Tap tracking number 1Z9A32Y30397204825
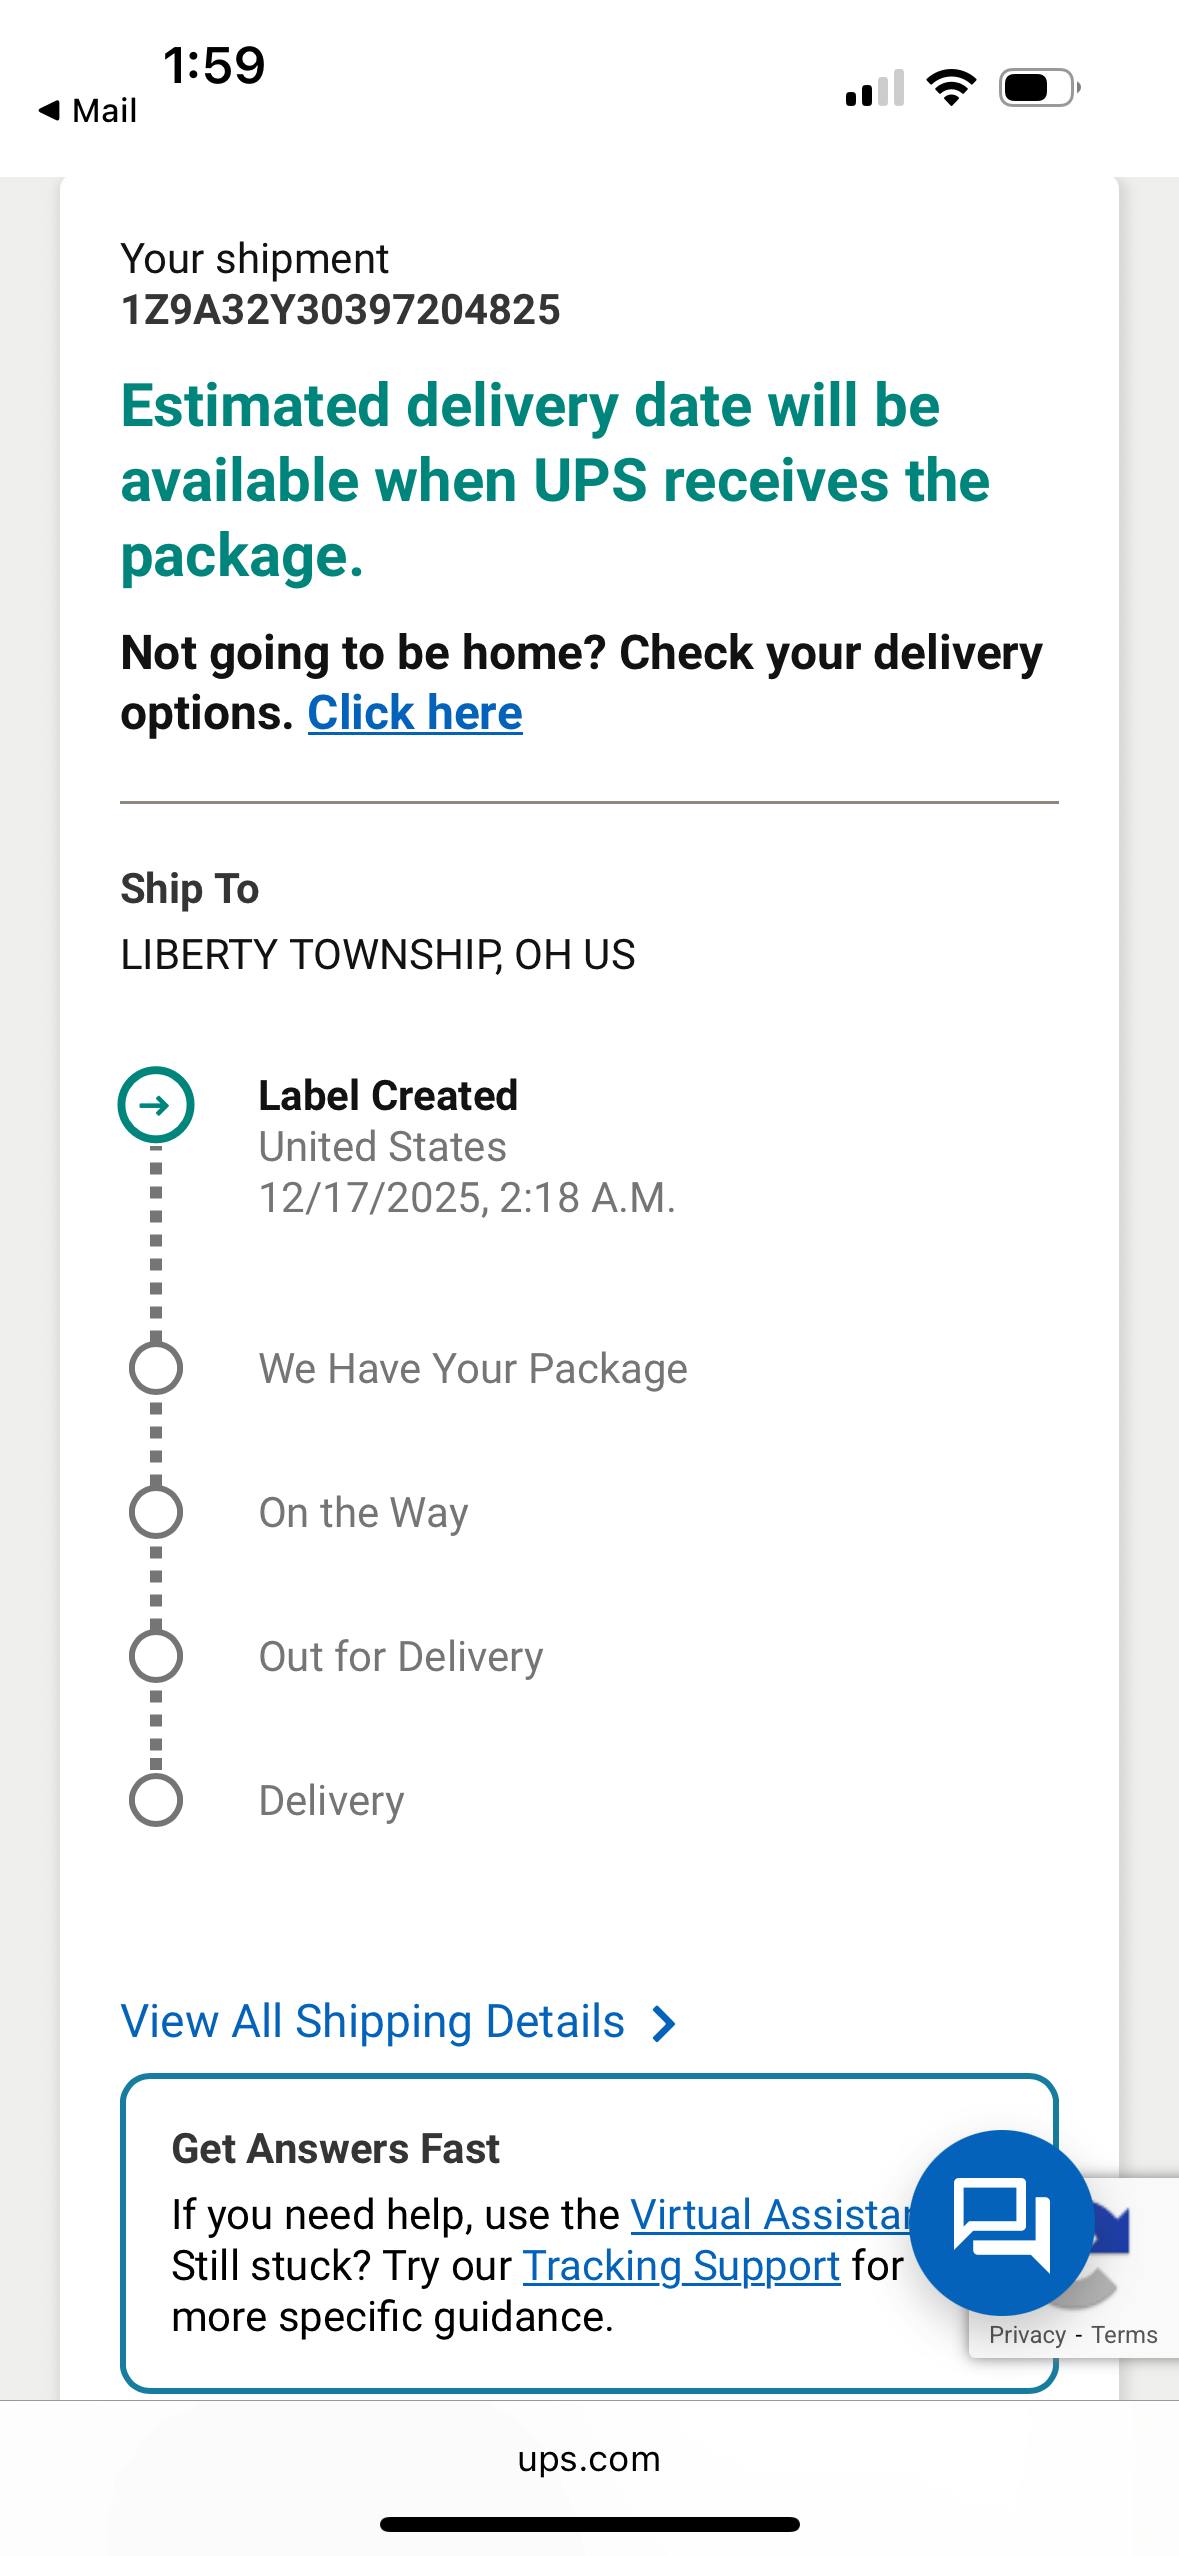Screen dimensions: 1179x2556 tap(340, 310)
